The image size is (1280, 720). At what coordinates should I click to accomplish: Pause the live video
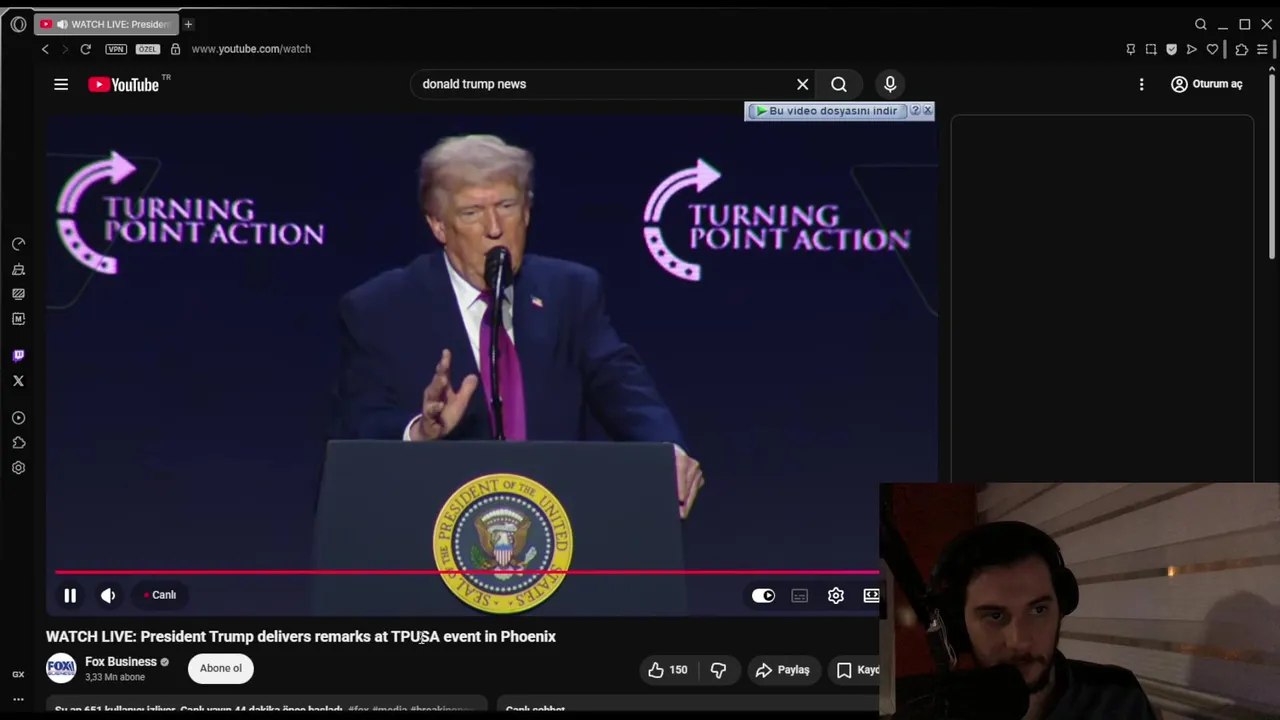click(x=70, y=595)
